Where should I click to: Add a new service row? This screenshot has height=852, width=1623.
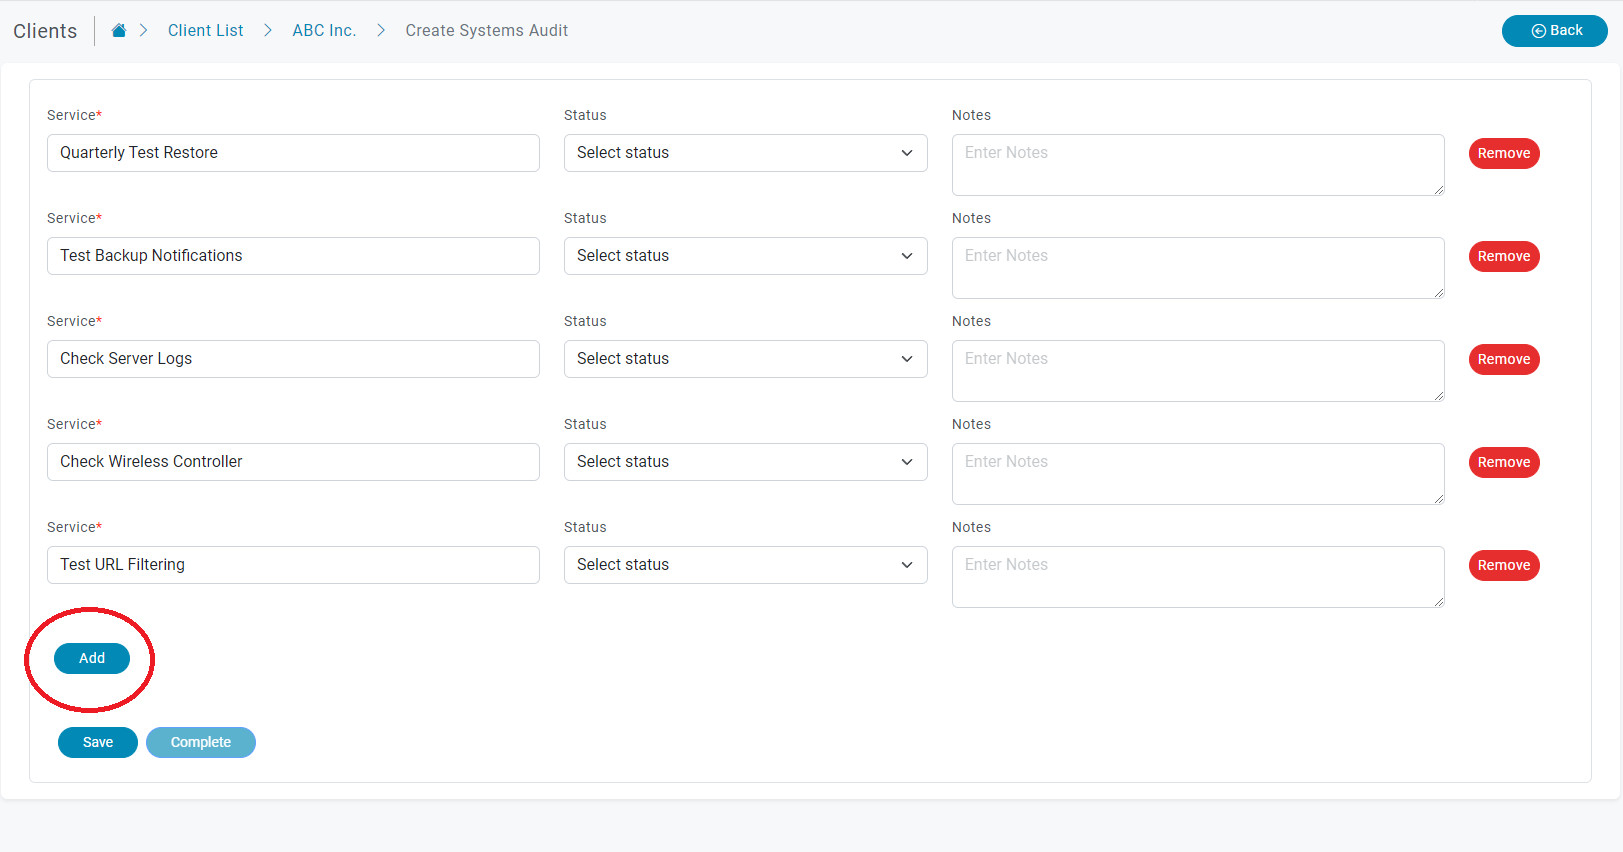[x=92, y=658]
